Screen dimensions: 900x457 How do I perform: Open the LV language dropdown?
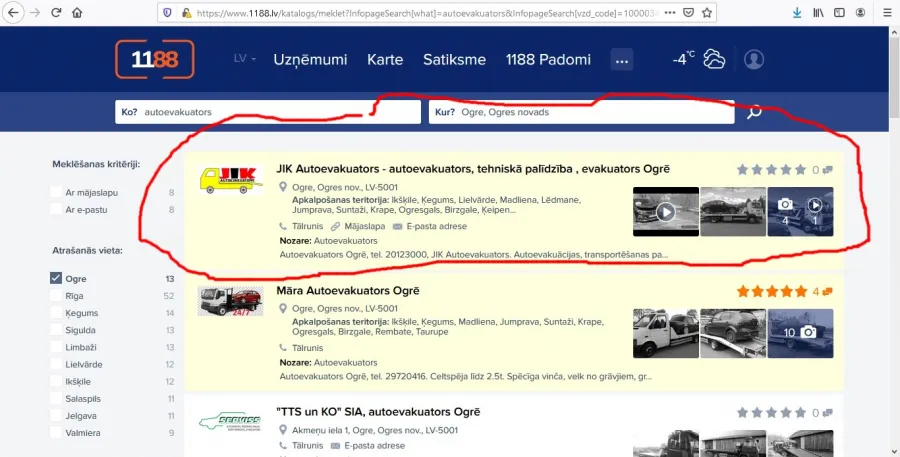[245, 59]
